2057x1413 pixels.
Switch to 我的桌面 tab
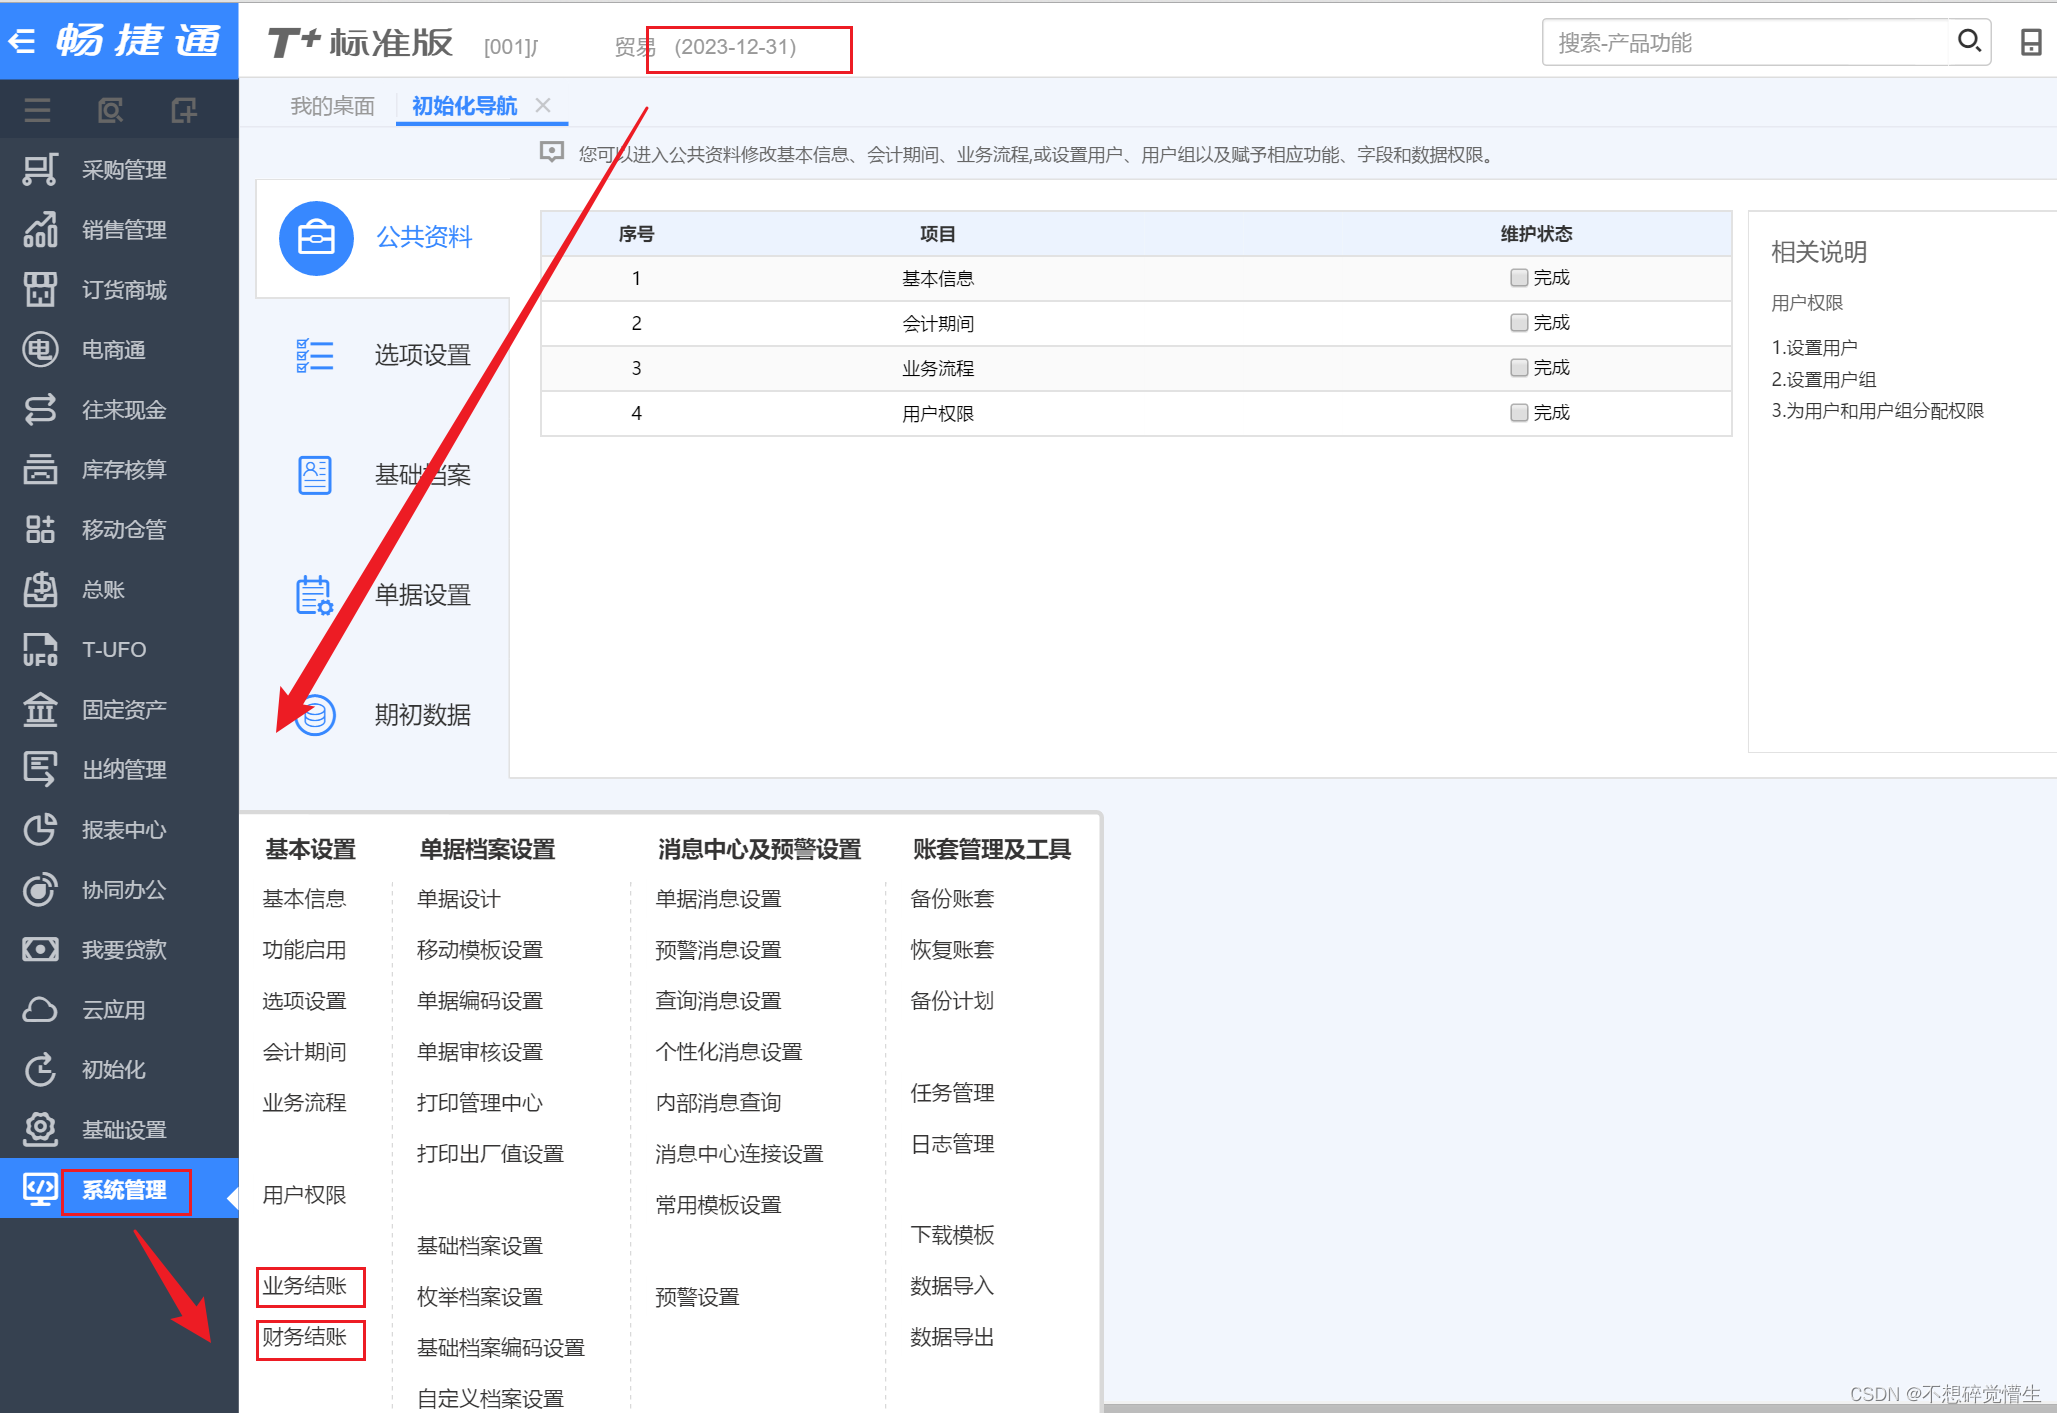click(332, 106)
